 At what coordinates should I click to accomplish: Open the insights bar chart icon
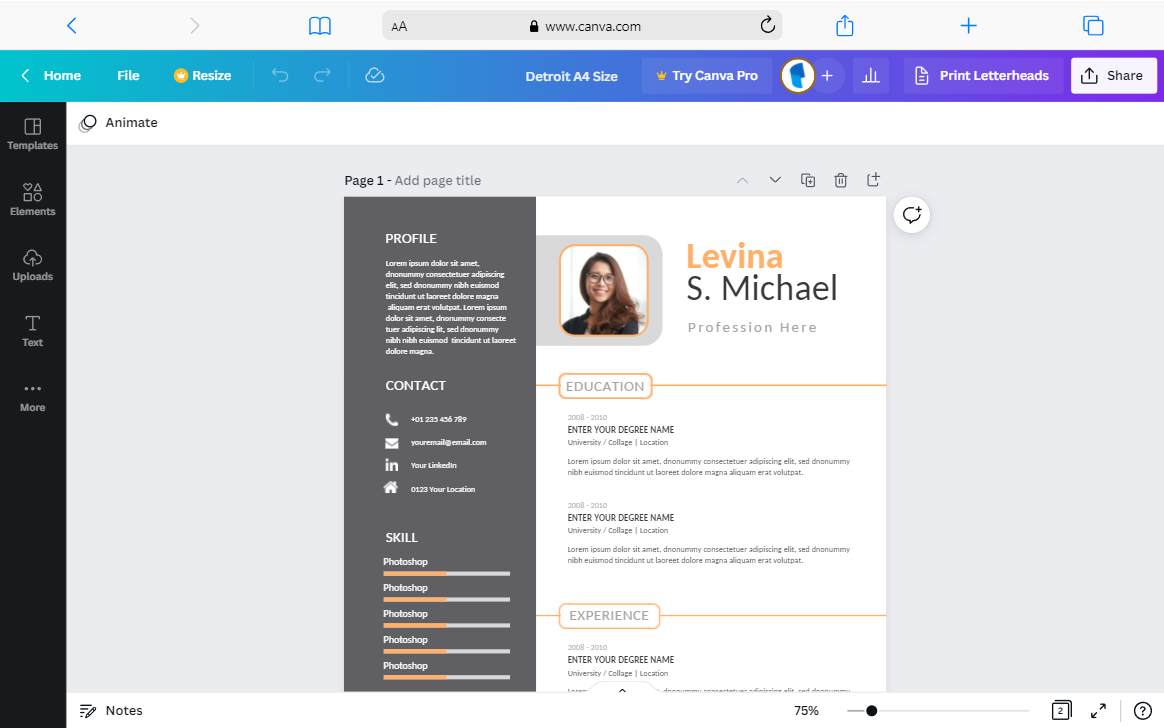(x=871, y=76)
